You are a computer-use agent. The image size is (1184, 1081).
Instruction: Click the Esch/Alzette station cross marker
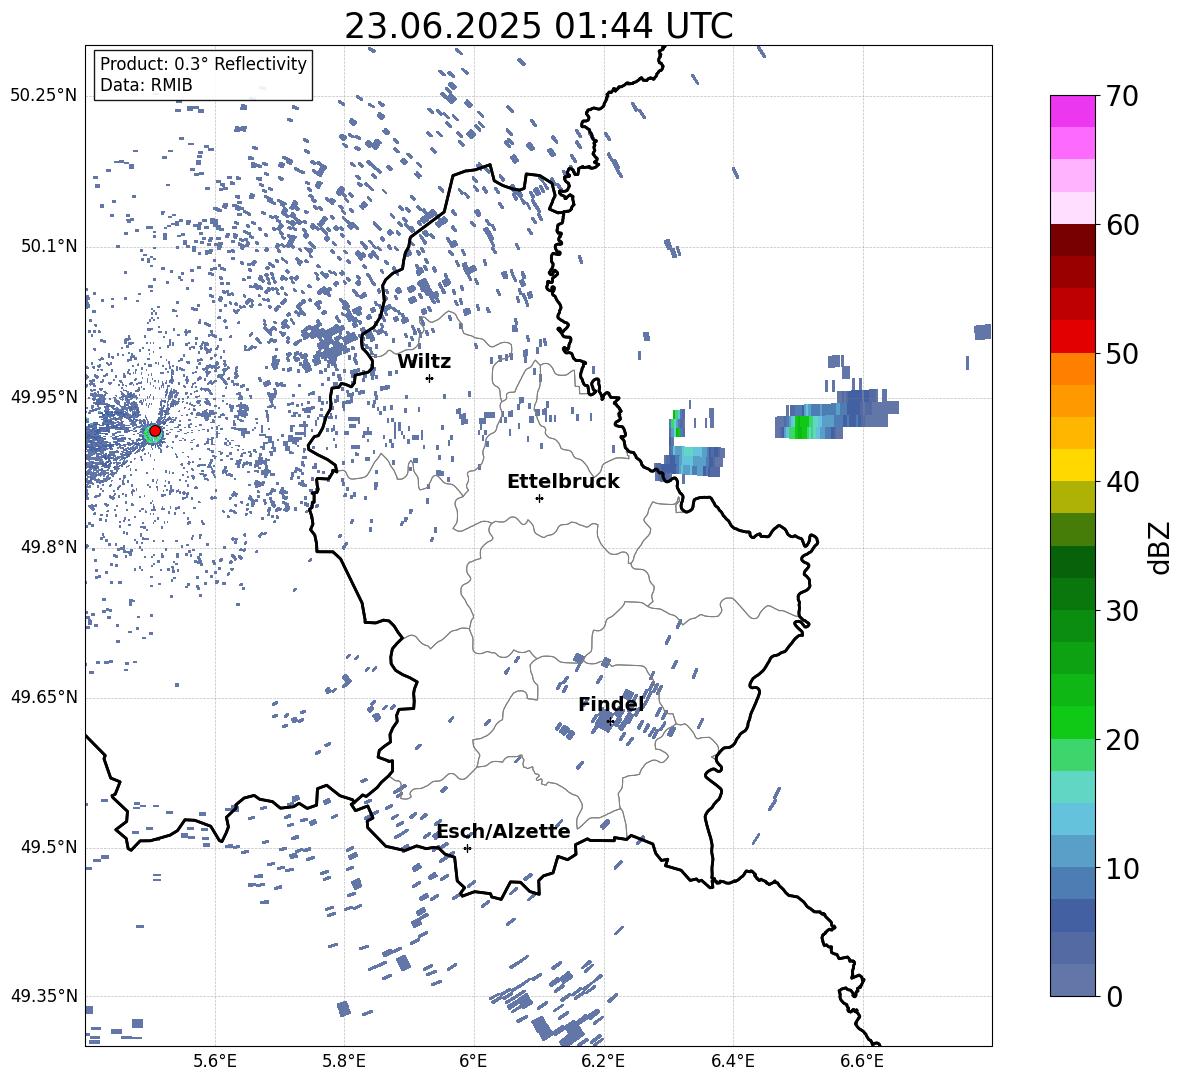click(467, 848)
